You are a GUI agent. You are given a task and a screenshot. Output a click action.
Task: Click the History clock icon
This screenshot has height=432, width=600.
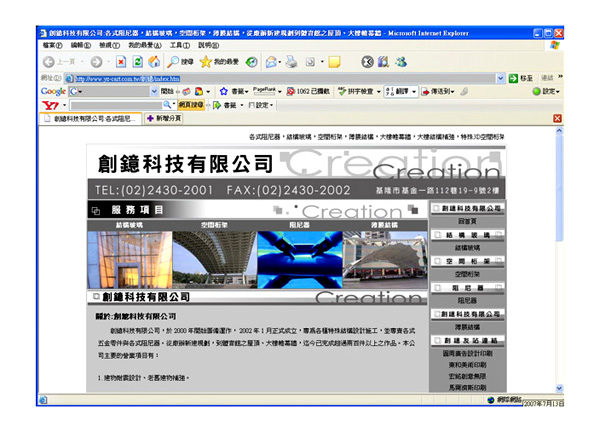click(251, 62)
